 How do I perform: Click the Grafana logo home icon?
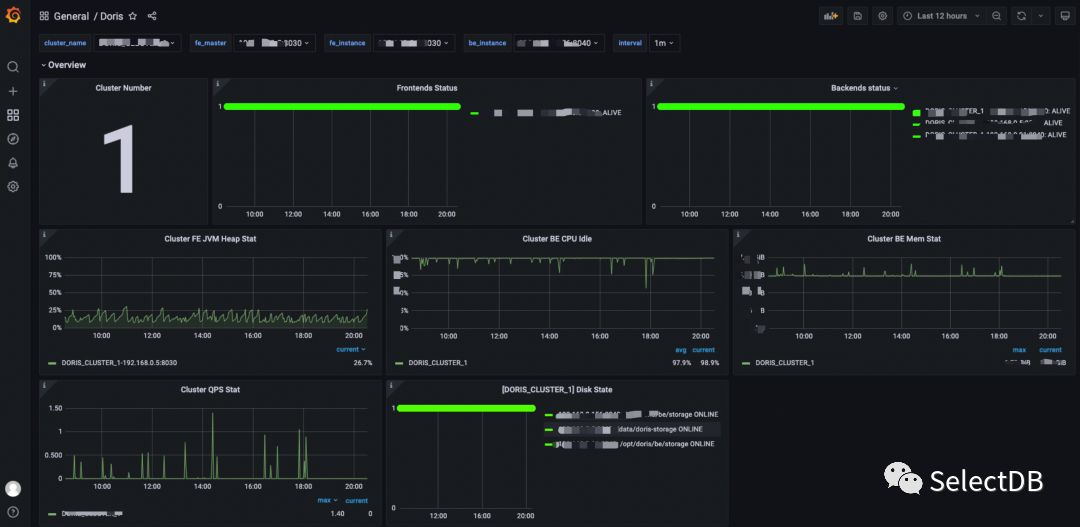(x=13, y=15)
